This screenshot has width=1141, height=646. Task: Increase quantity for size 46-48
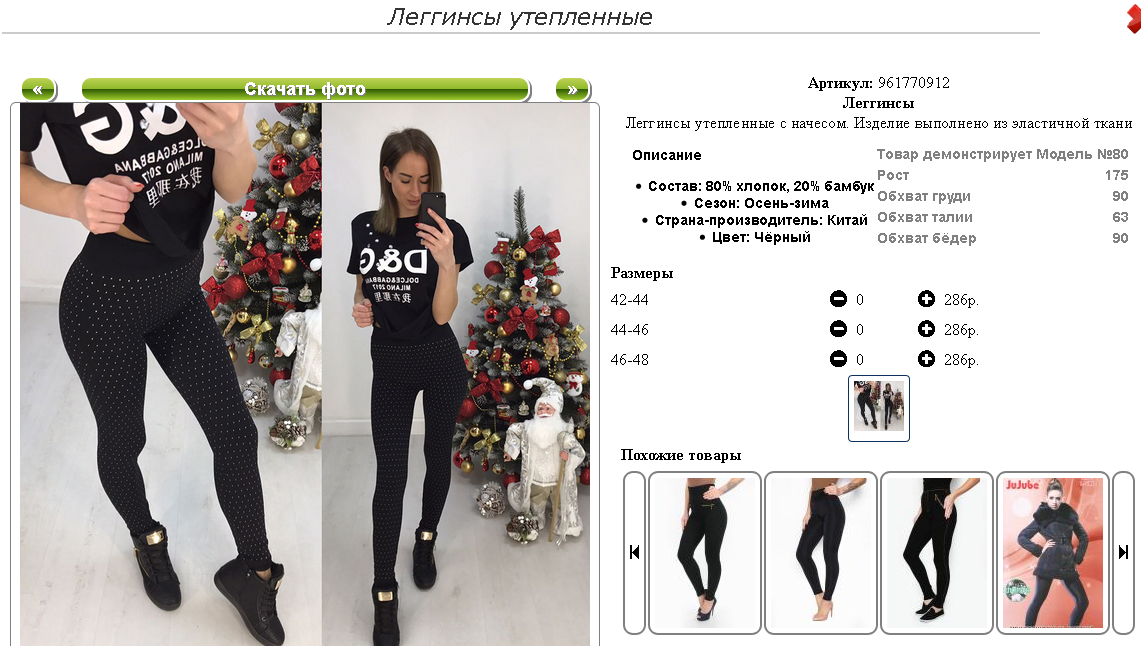click(x=926, y=359)
